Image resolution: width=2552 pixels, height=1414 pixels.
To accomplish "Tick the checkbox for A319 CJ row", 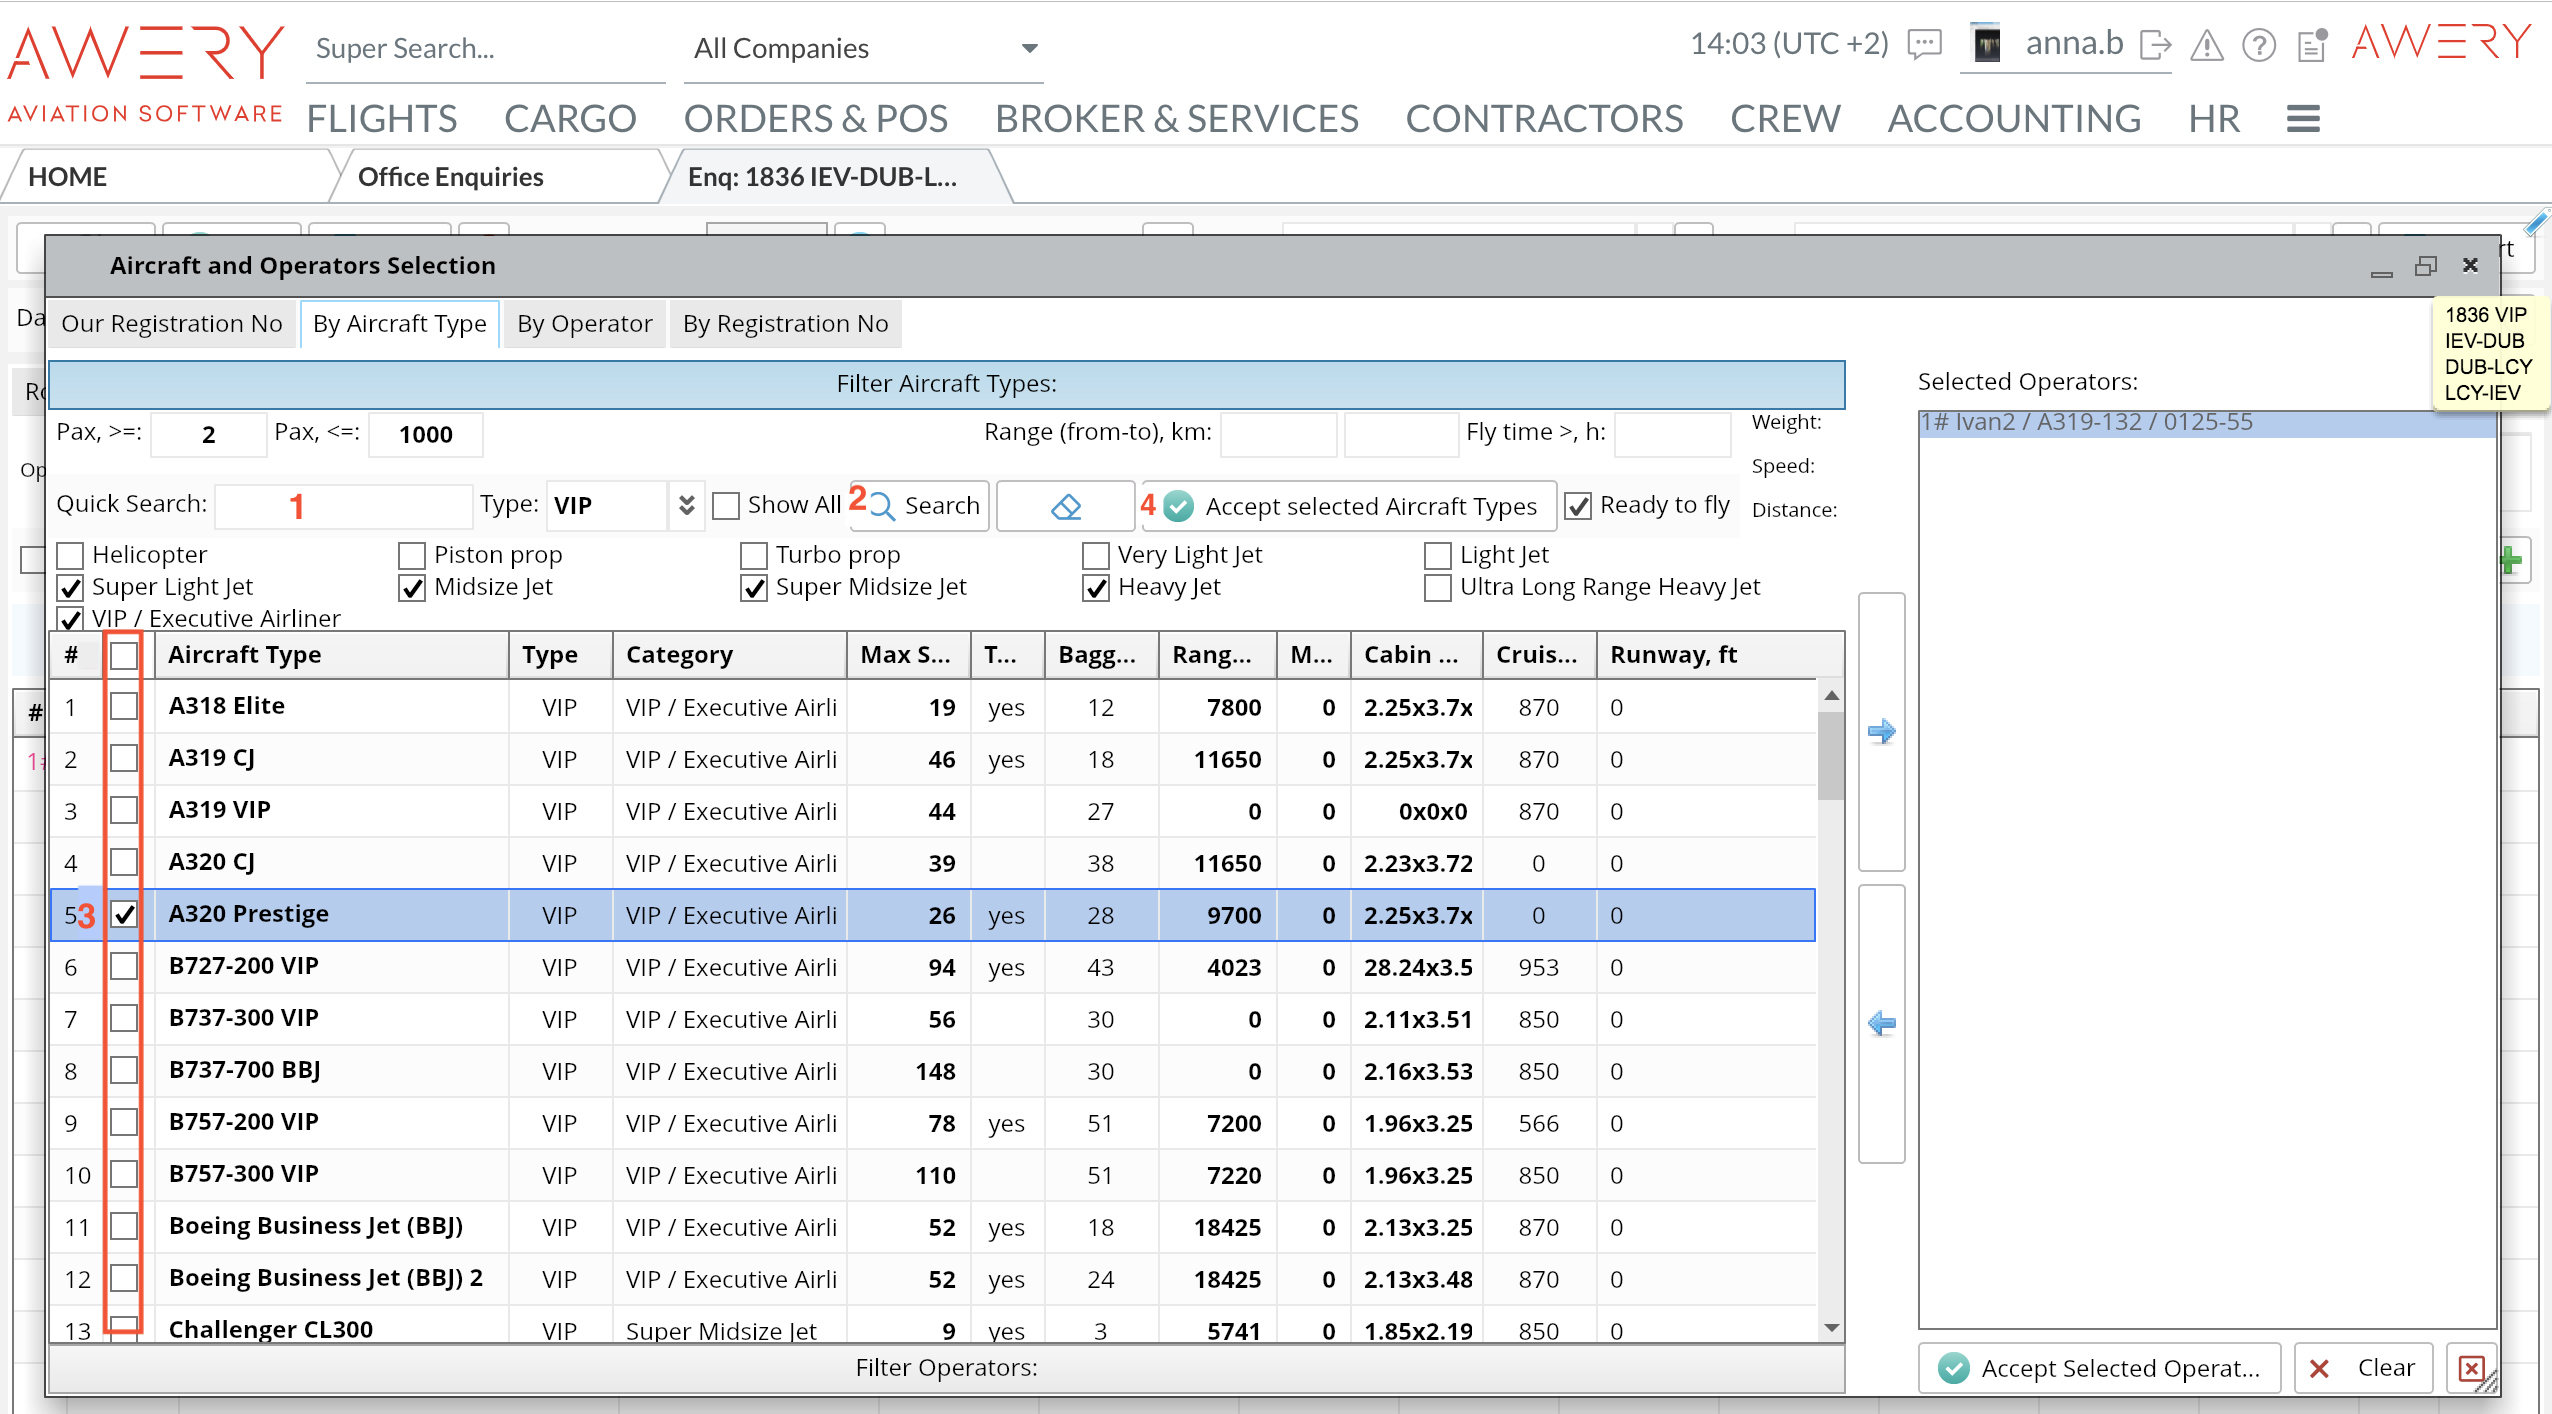I will point(124,759).
